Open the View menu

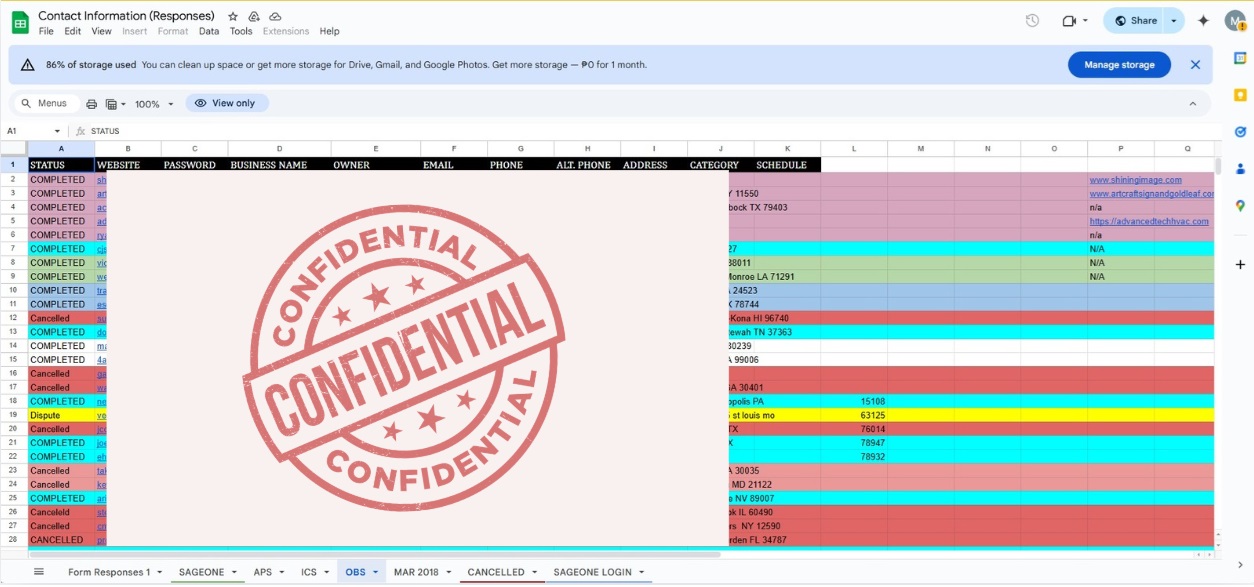102,31
